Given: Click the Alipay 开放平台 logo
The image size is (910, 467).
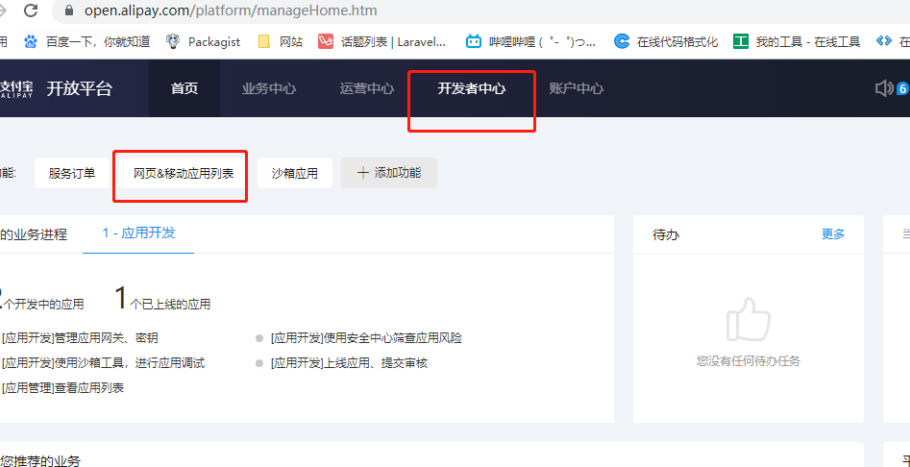Looking at the screenshot, I should pos(58,88).
